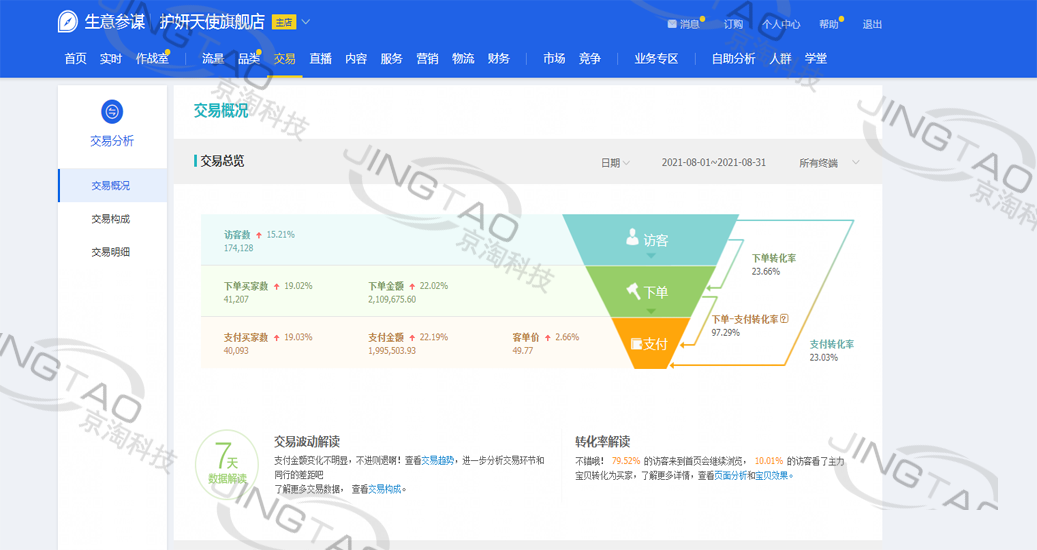Image resolution: width=1037 pixels, height=550 pixels.
Task: Click the visitor person icon in funnel
Action: tap(632, 238)
